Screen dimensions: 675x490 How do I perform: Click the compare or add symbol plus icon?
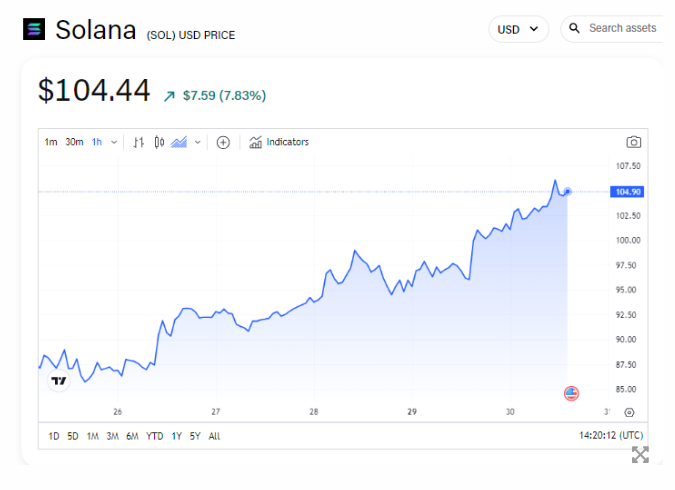[x=223, y=142]
